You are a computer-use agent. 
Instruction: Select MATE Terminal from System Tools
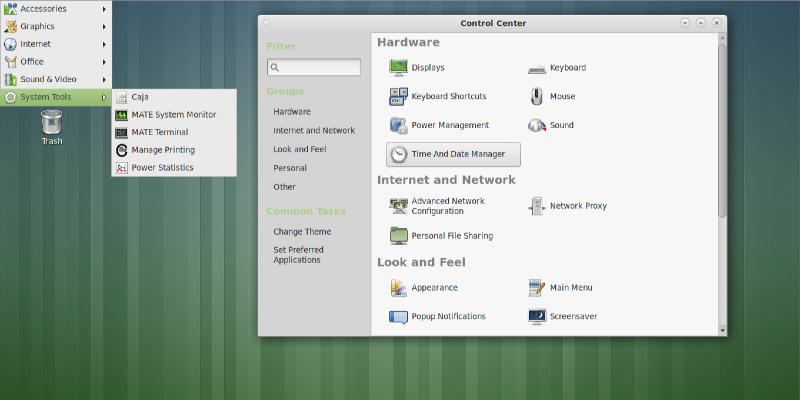[x=159, y=132]
